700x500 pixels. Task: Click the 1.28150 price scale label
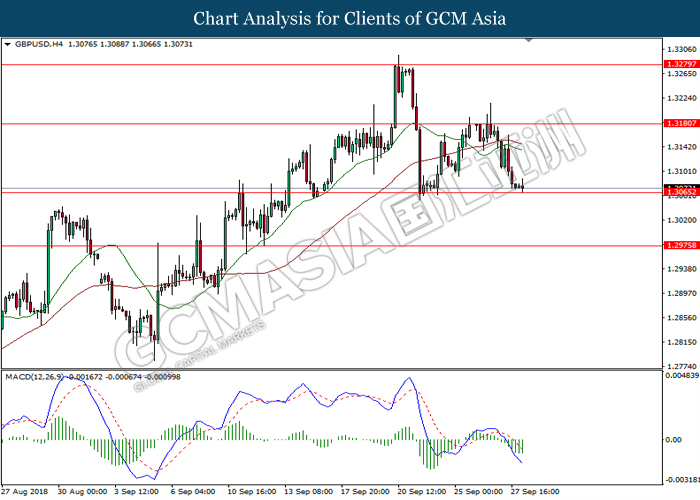pyautogui.click(x=682, y=342)
